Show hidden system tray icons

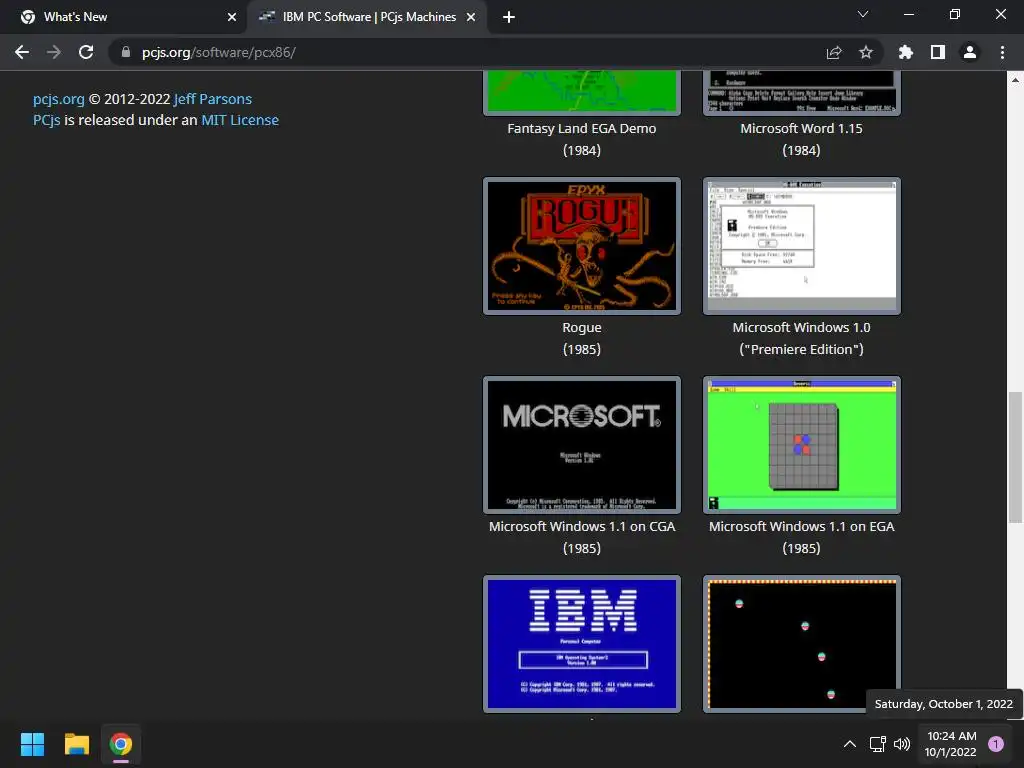[x=850, y=744]
